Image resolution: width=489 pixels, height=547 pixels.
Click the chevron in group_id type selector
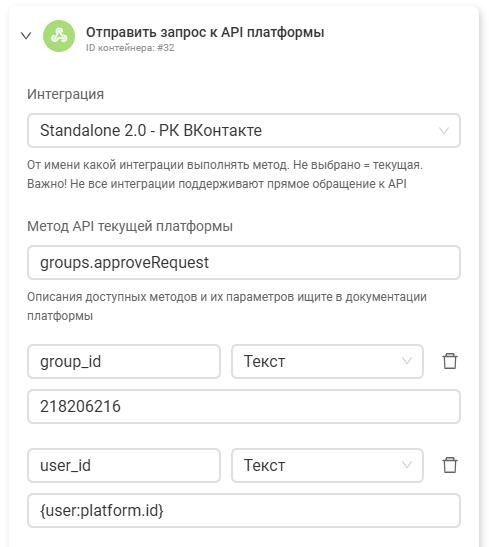407,361
